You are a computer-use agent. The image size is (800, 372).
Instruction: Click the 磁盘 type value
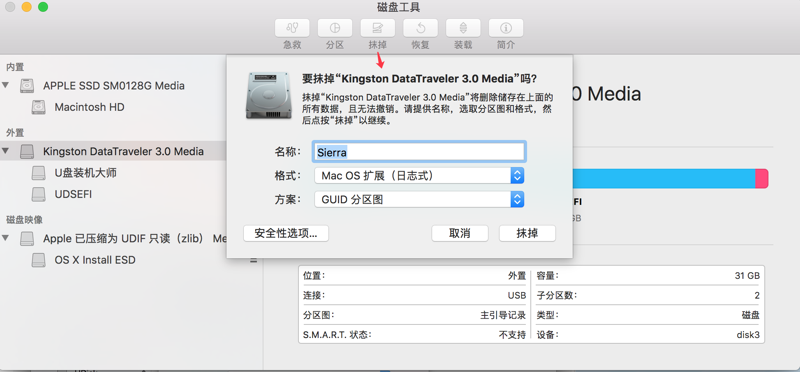(751, 315)
